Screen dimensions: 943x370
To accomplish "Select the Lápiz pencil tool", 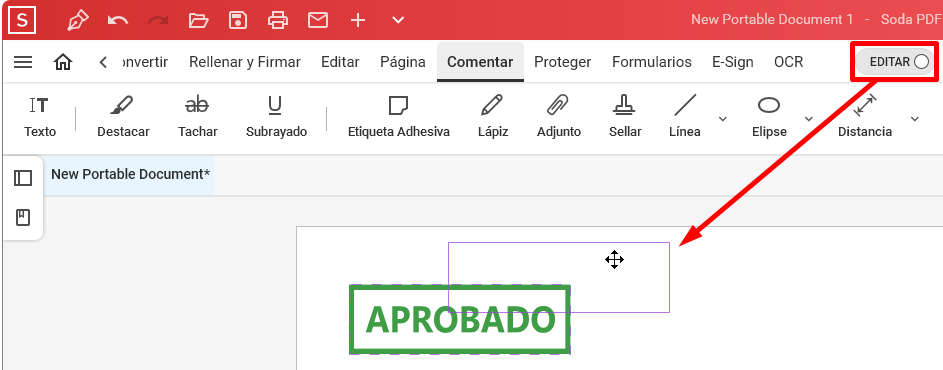I will (493, 117).
